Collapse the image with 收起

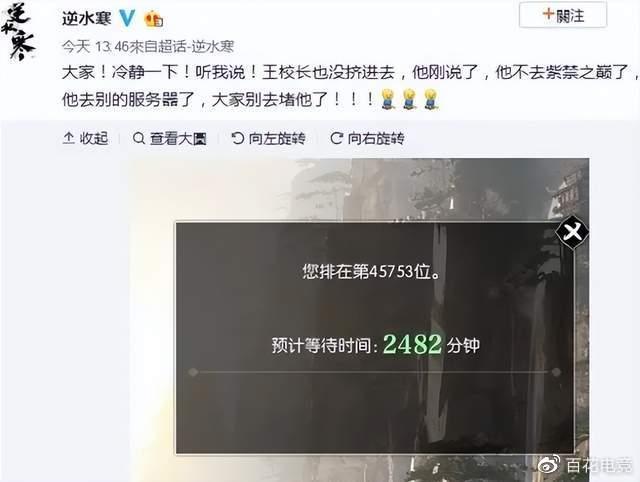pyautogui.click(x=86, y=138)
